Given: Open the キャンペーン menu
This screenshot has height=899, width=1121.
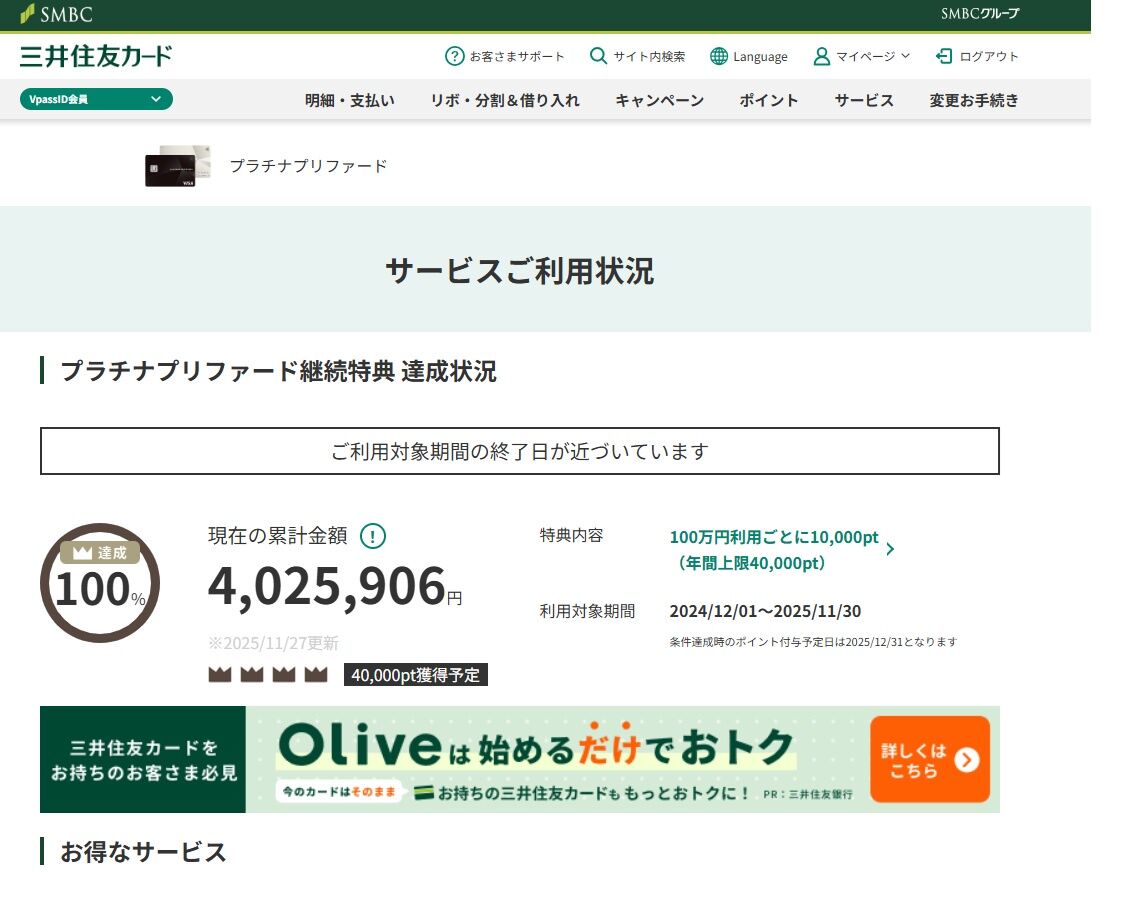Looking at the screenshot, I should coord(659,100).
